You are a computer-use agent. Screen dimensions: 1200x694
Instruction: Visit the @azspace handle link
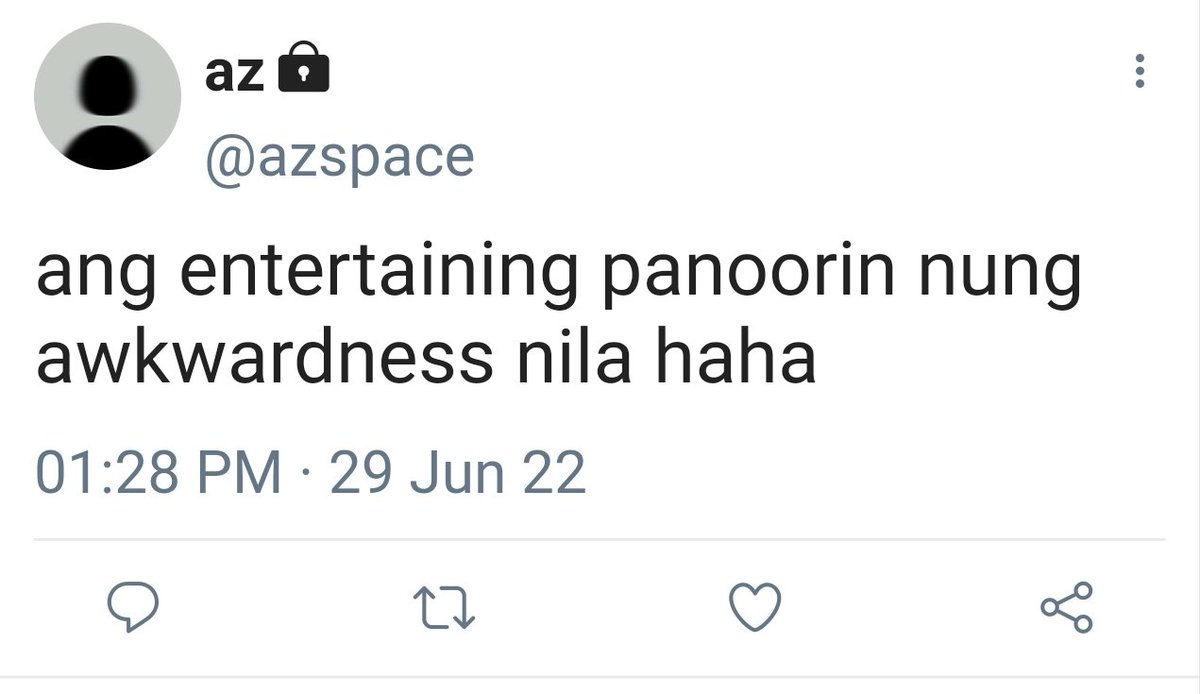339,157
